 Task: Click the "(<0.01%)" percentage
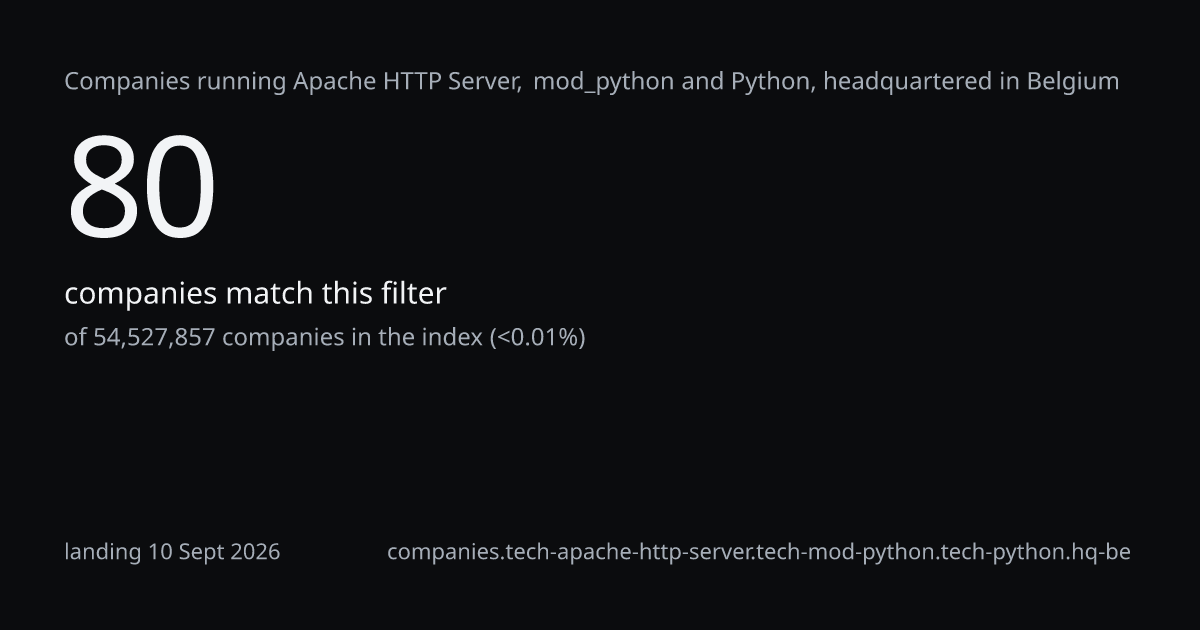(x=537, y=337)
